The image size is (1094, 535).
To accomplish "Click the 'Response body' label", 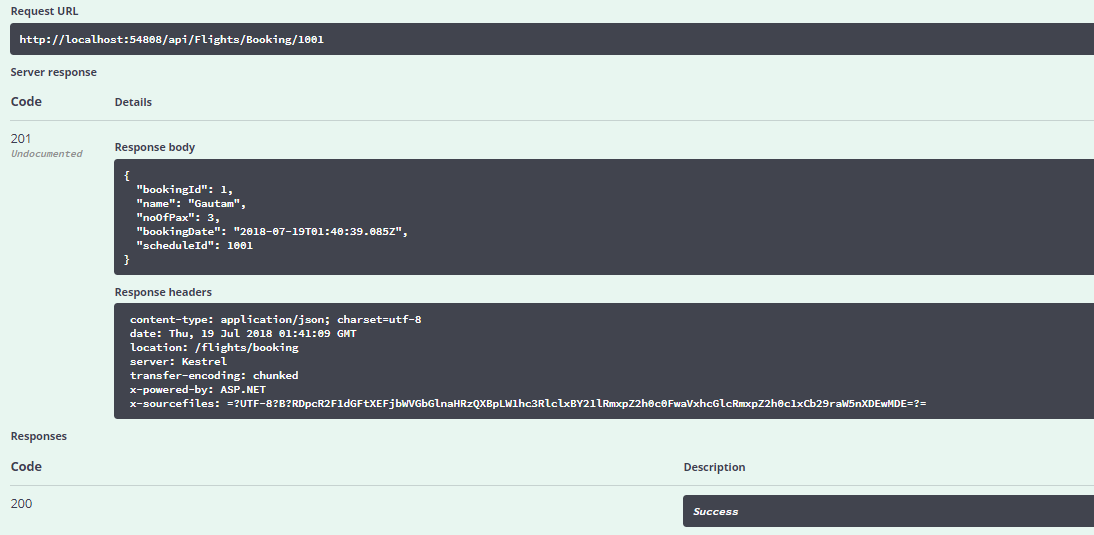I will 155,147.
